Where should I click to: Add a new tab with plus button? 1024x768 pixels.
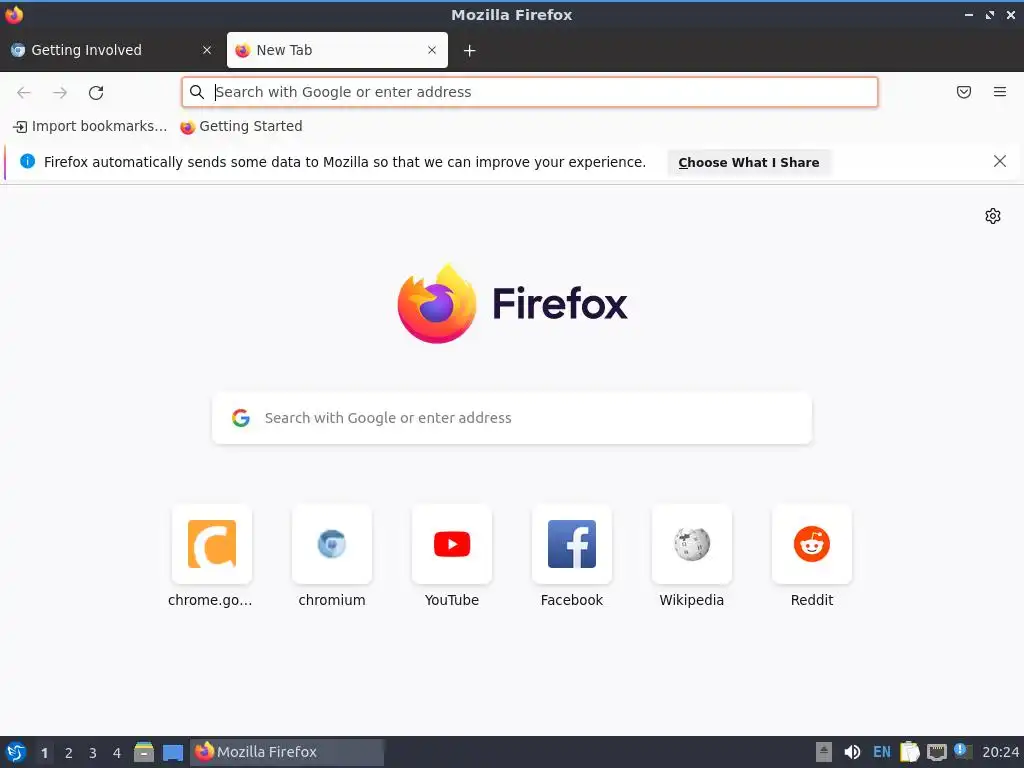pyautogui.click(x=470, y=50)
